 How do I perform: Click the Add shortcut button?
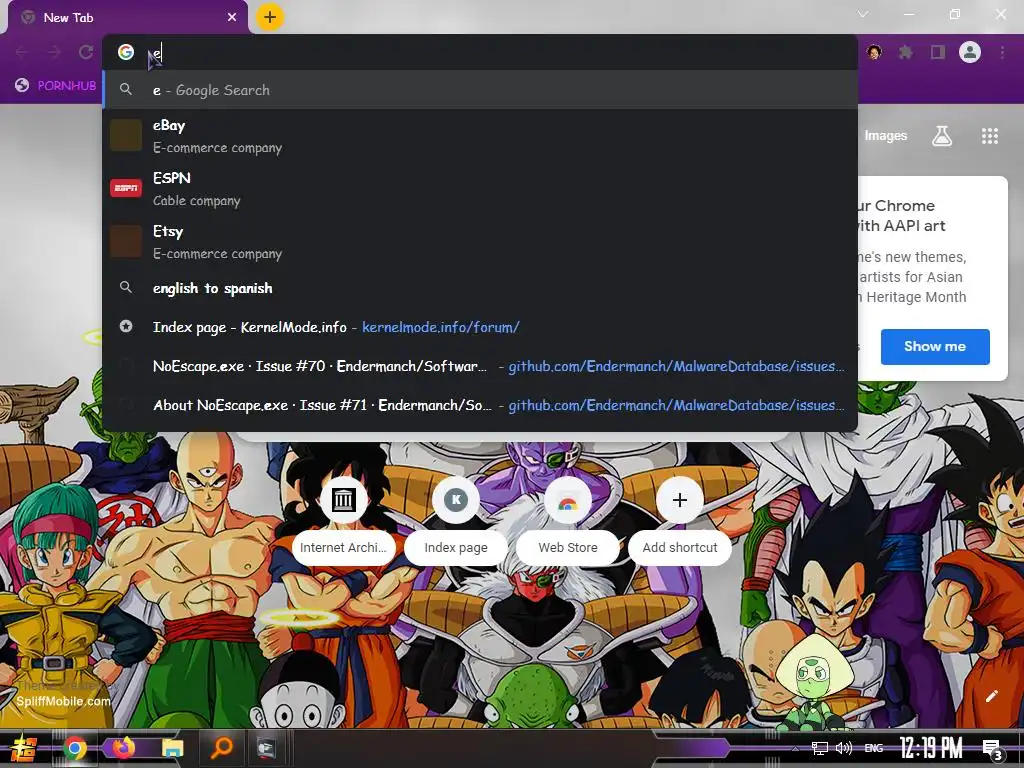click(x=680, y=522)
